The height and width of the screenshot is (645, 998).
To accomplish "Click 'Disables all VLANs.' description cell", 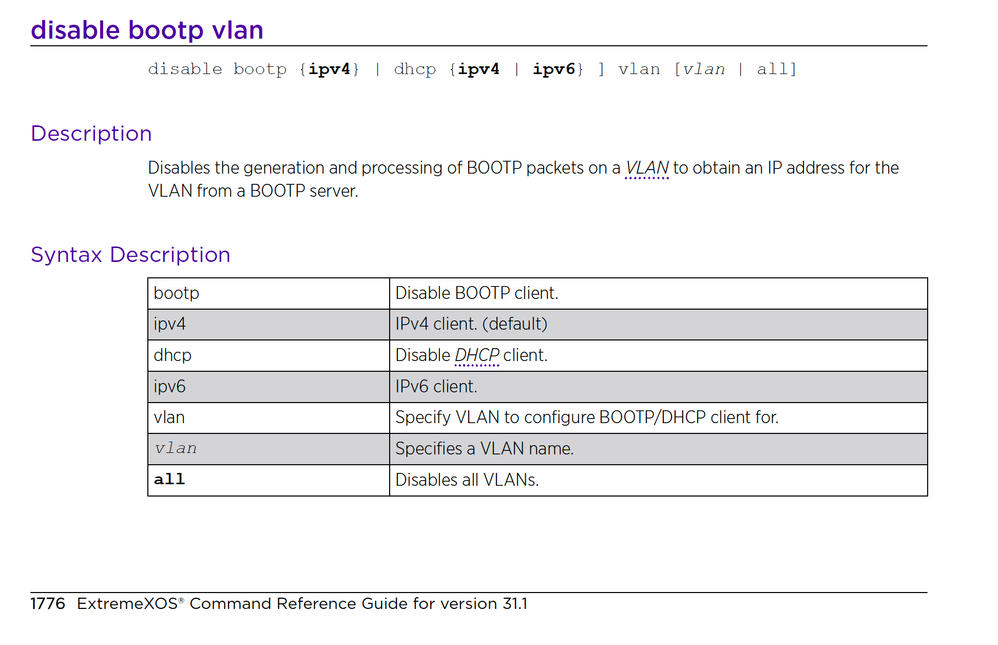I will pos(658,480).
